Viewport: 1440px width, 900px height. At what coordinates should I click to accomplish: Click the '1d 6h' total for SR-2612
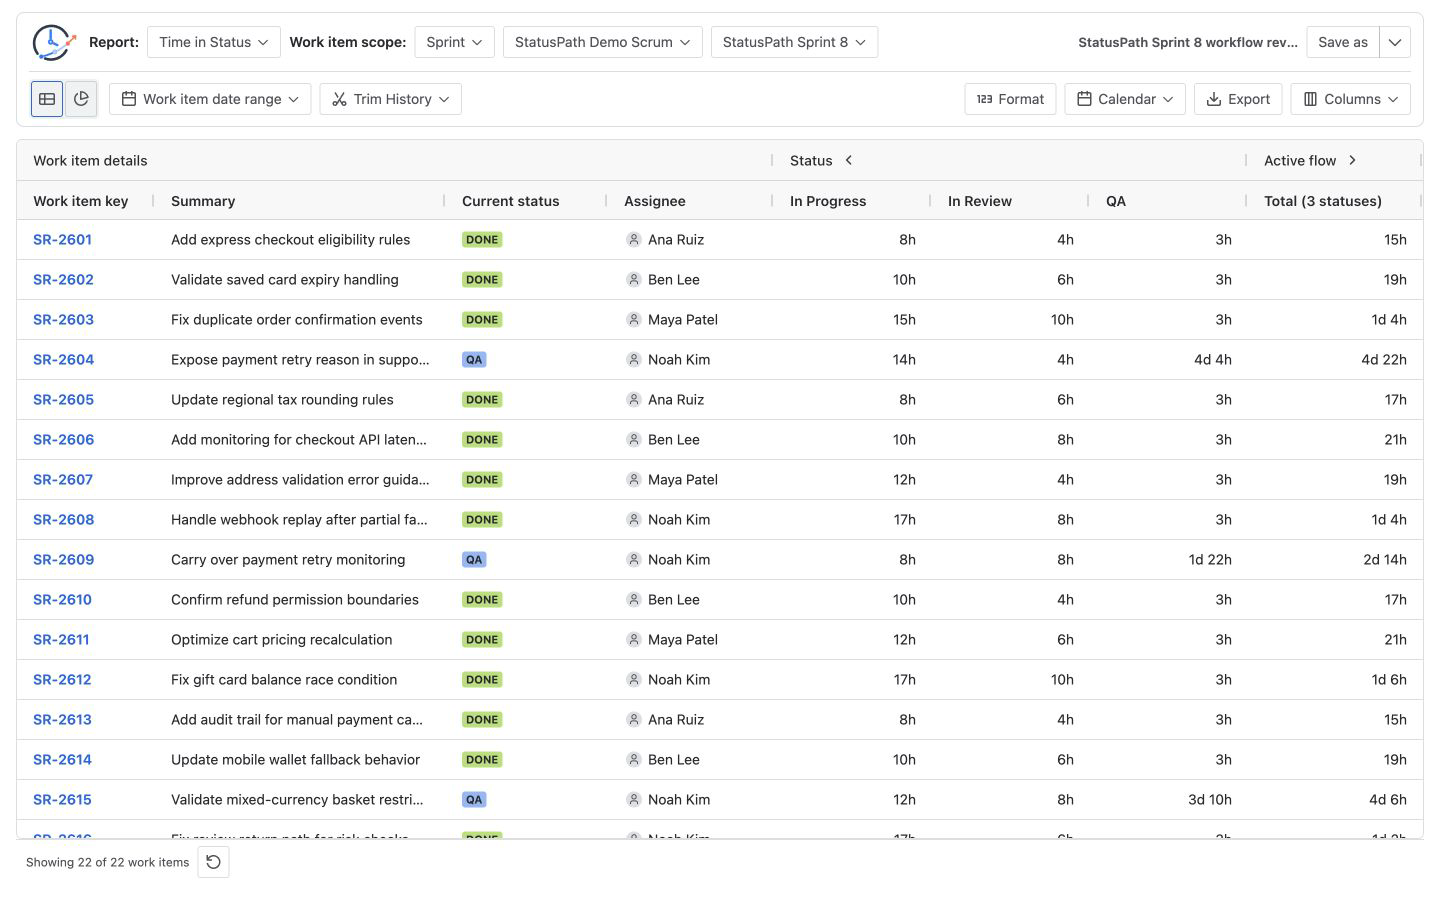(1389, 680)
